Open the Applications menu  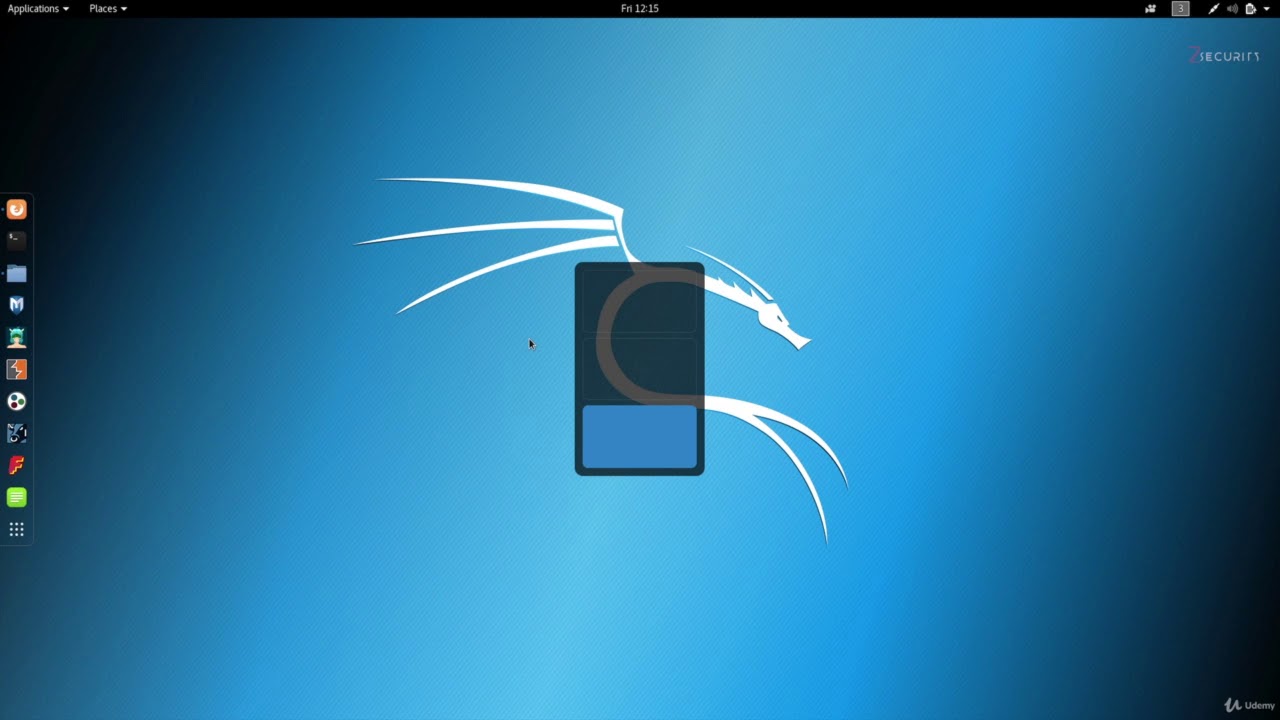click(38, 8)
